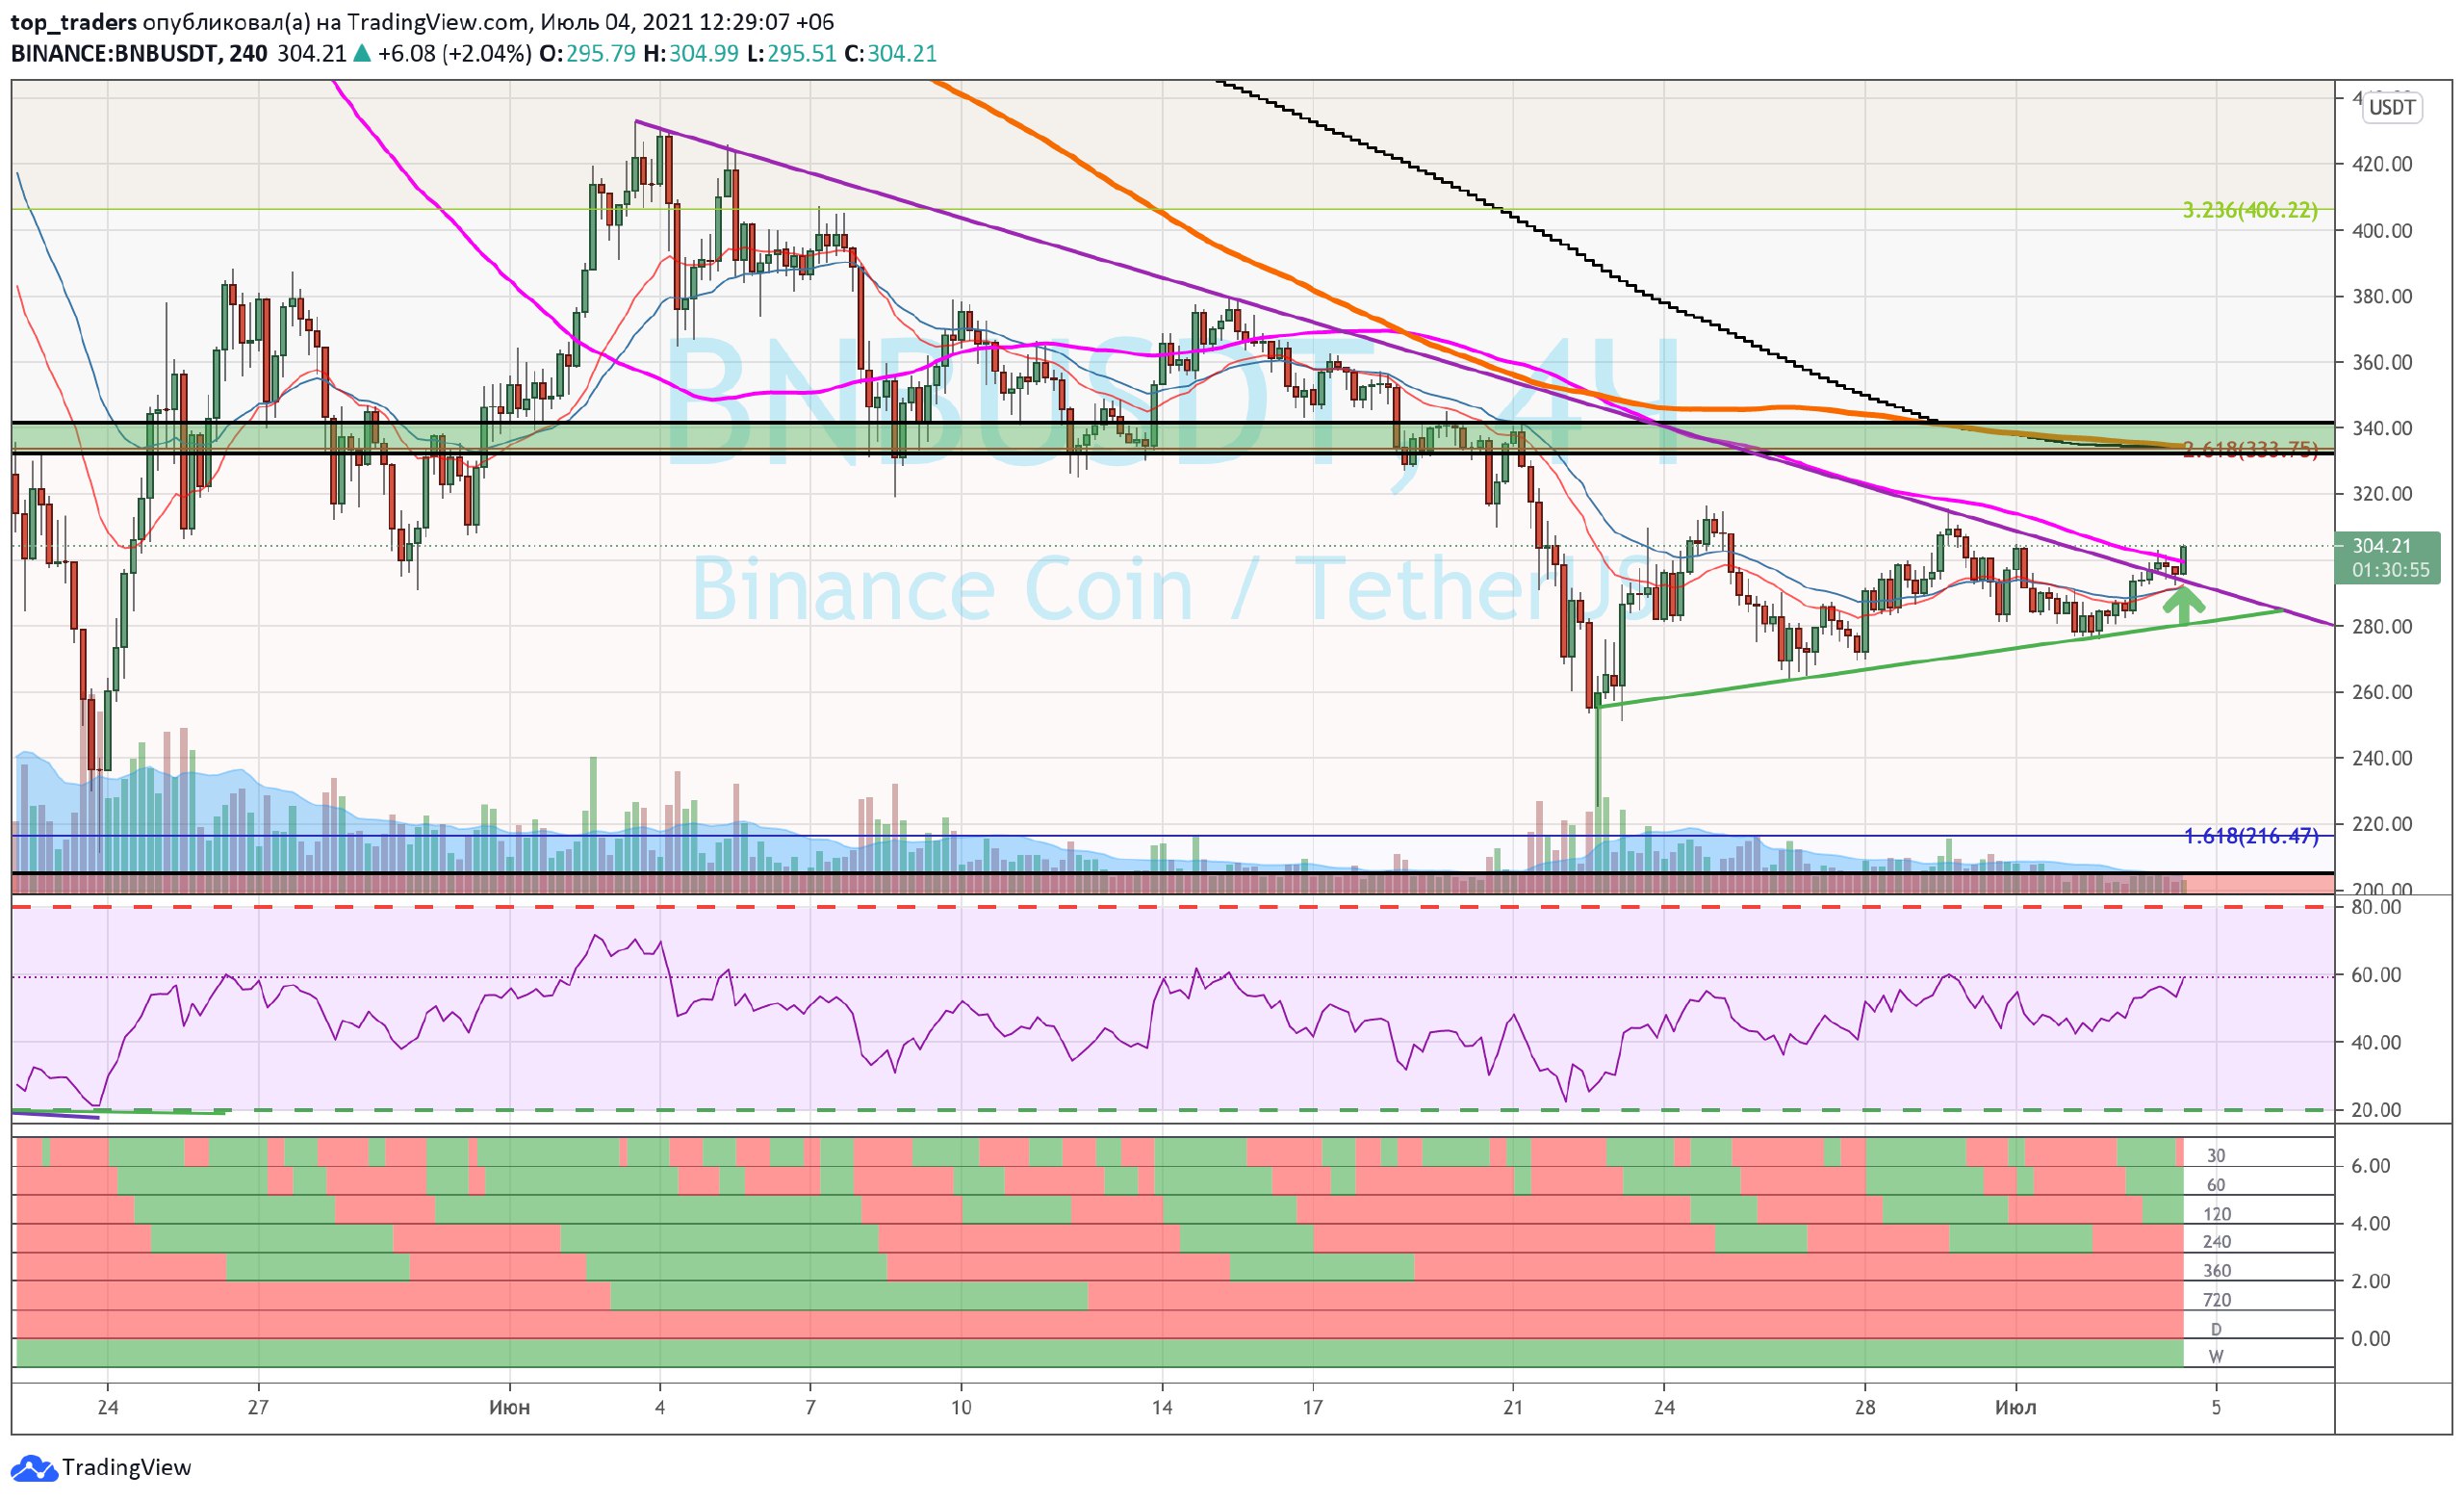2464x1501 pixels.
Task: Click the 2.00 indicator axis label
Action: [x=2371, y=1281]
